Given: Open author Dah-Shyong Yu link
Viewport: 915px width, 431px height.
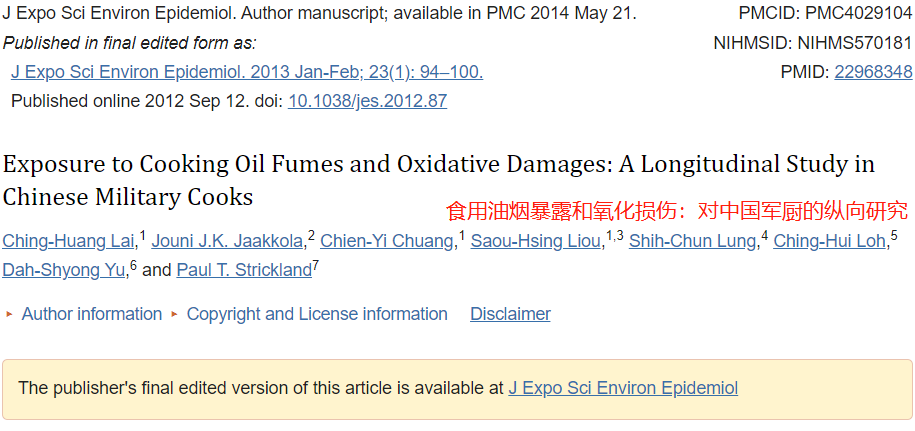Looking at the screenshot, I should pyautogui.click(x=64, y=271).
